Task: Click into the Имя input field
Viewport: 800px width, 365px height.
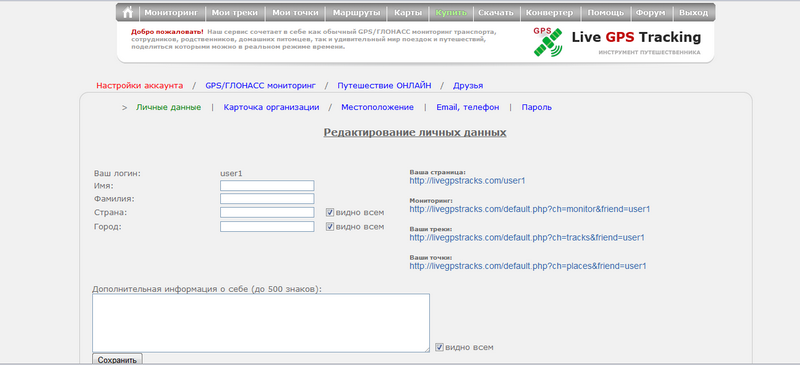Action: (x=267, y=186)
